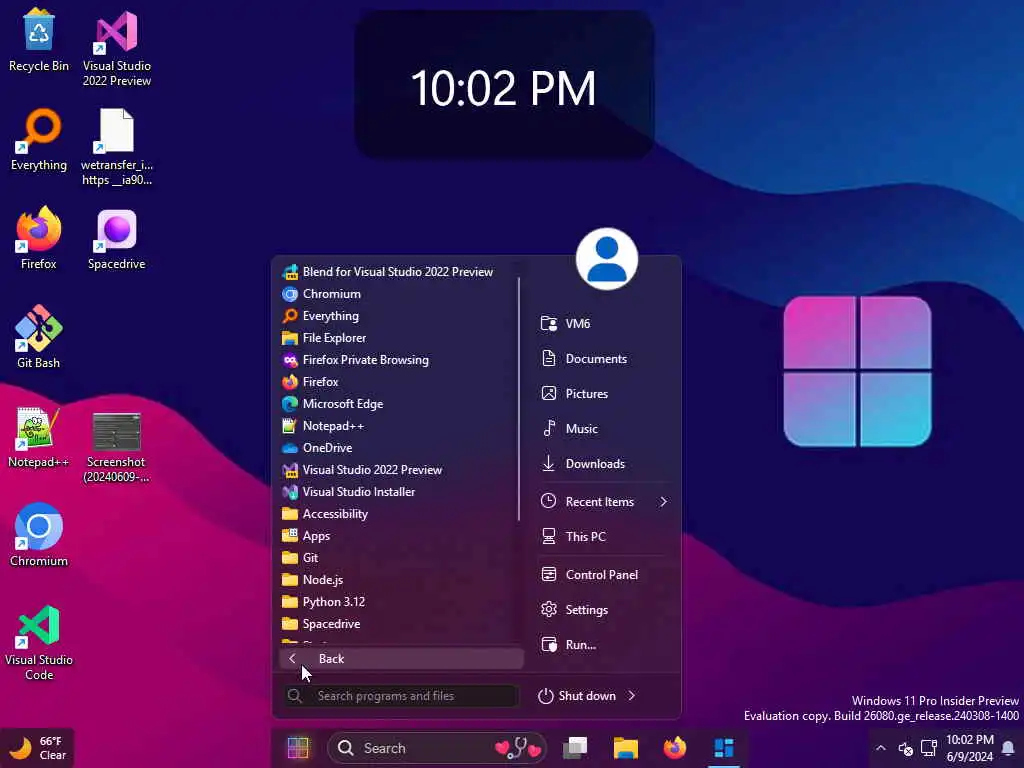This screenshot has width=1024, height=768.
Task: Open Visual Studio 2022 Preview desktop shortcut
Action: point(117,48)
